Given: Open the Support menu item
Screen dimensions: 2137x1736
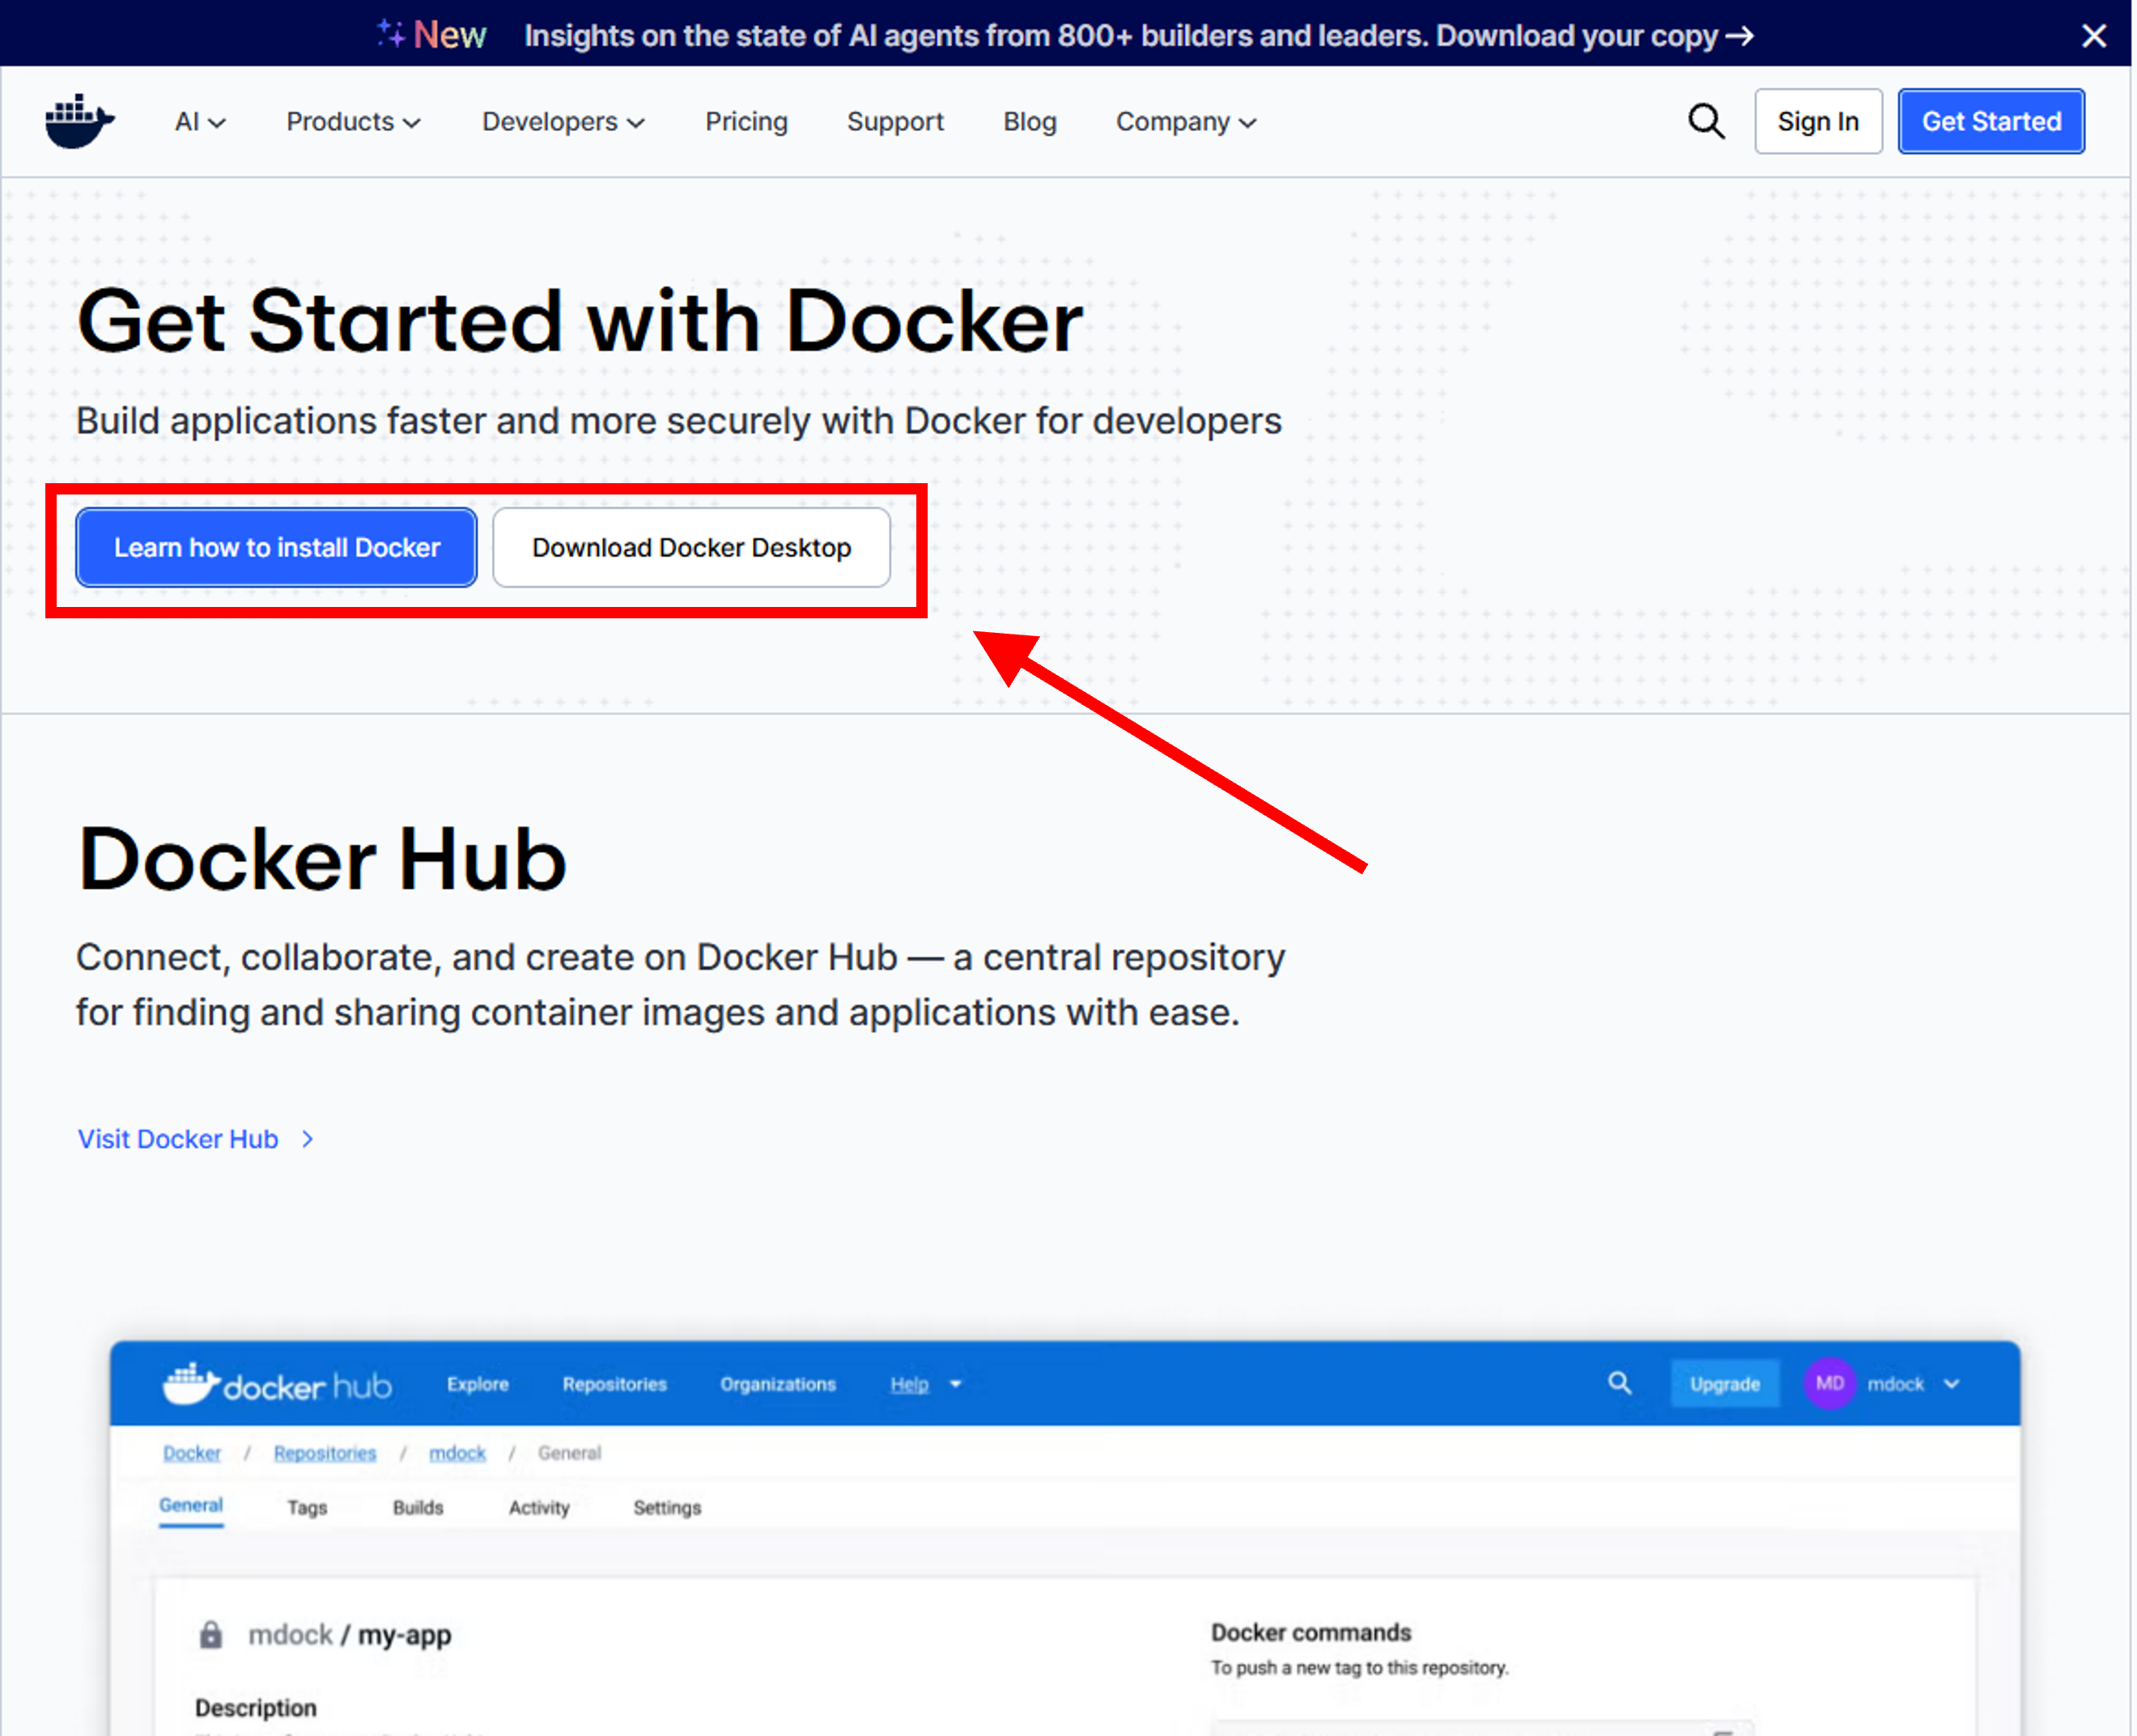Looking at the screenshot, I should coord(895,122).
